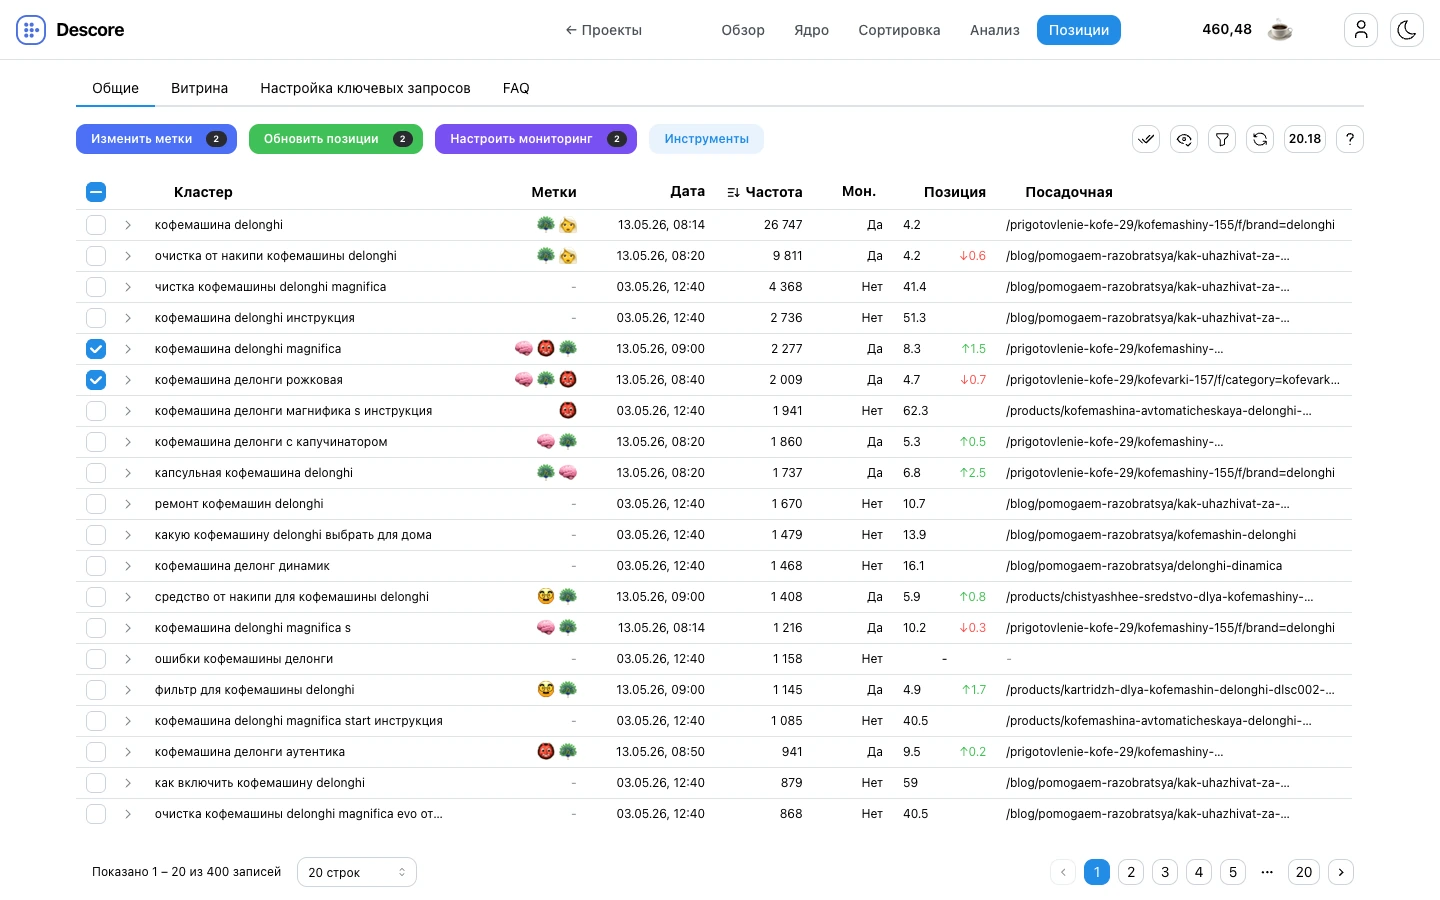Click the coffee cup balance icon
This screenshot has height=900, width=1440.
(1280, 30)
